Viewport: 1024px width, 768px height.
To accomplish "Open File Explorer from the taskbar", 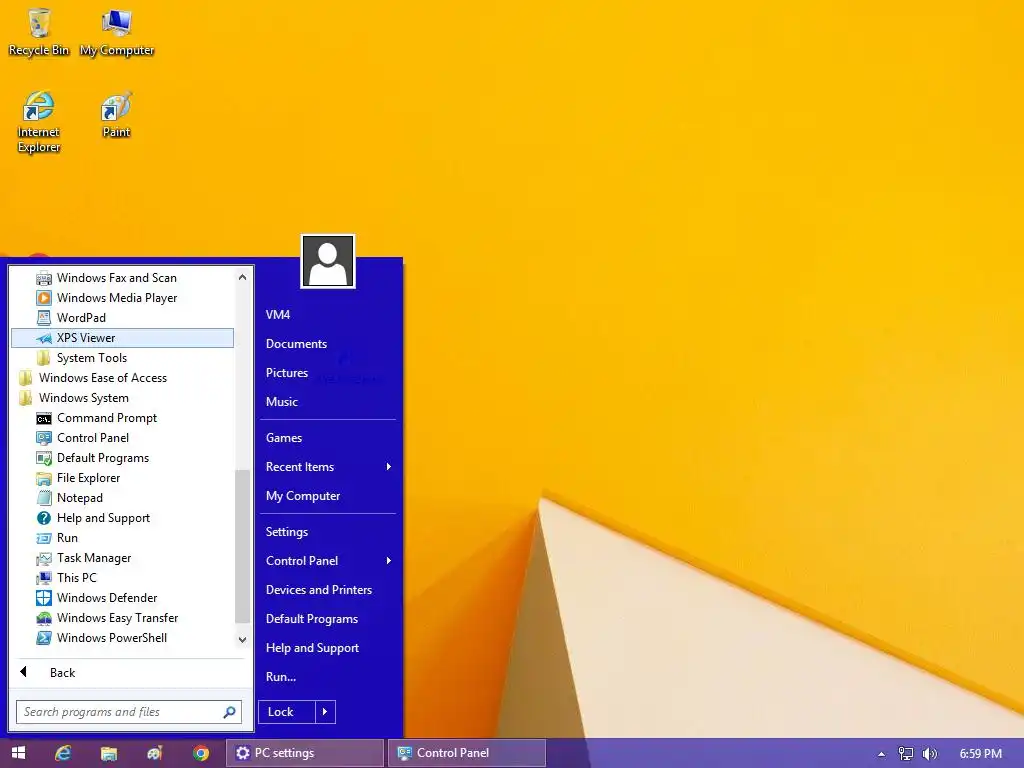I will coord(108,753).
